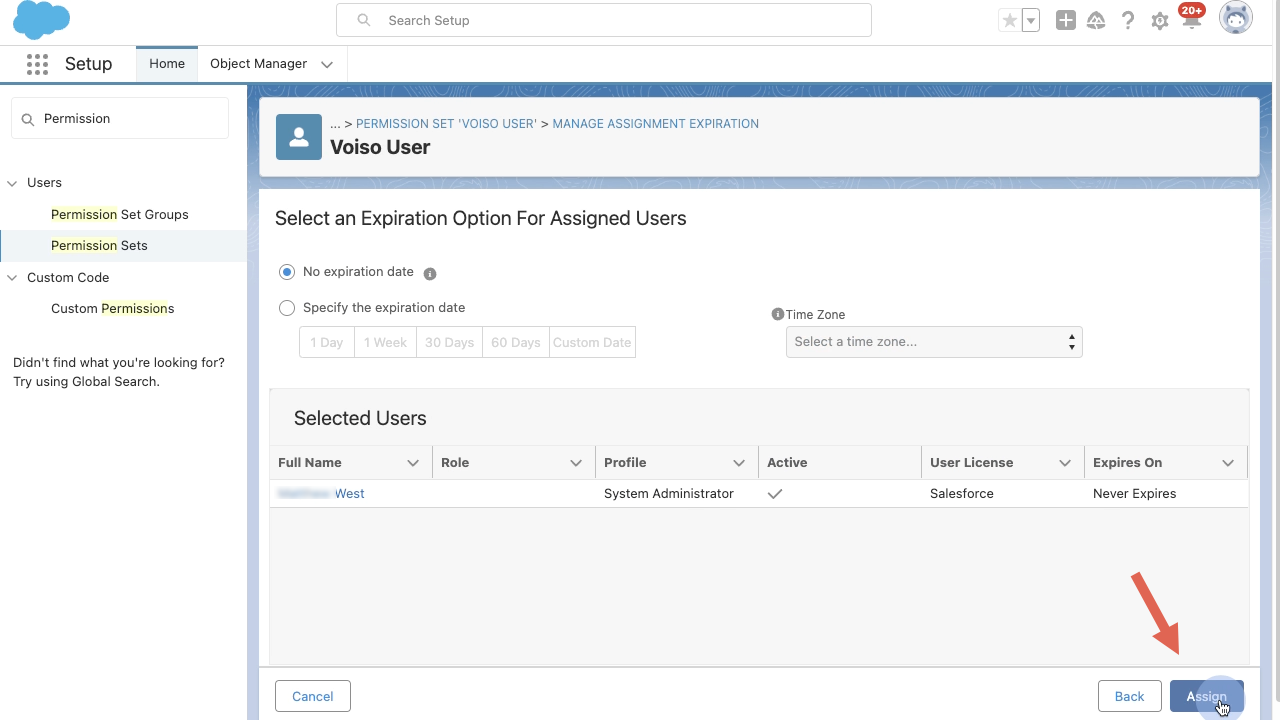Click the info icon beside No expiration date

pos(430,273)
